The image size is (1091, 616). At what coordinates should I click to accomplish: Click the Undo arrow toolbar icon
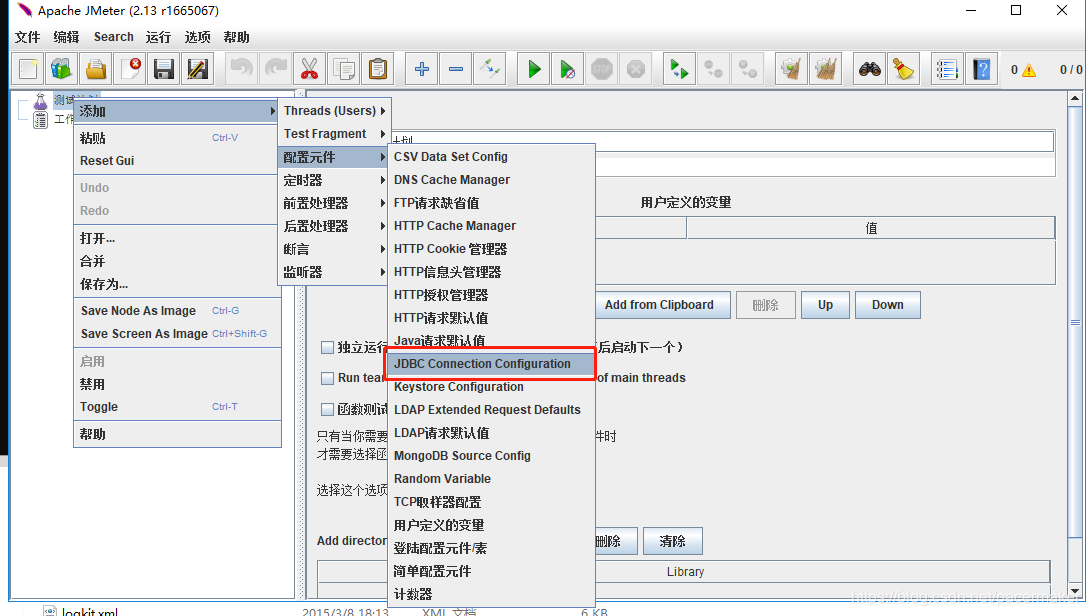coord(241,69)
